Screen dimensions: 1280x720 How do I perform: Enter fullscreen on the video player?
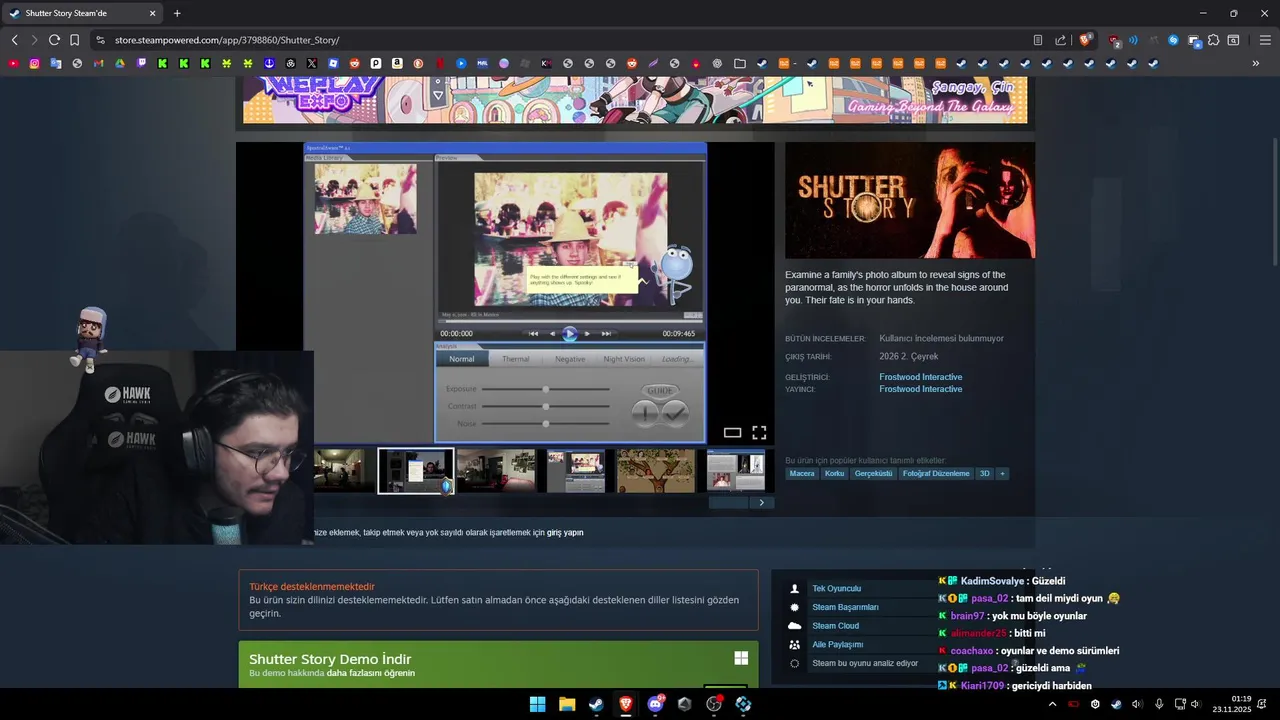[x=759, y=432]
